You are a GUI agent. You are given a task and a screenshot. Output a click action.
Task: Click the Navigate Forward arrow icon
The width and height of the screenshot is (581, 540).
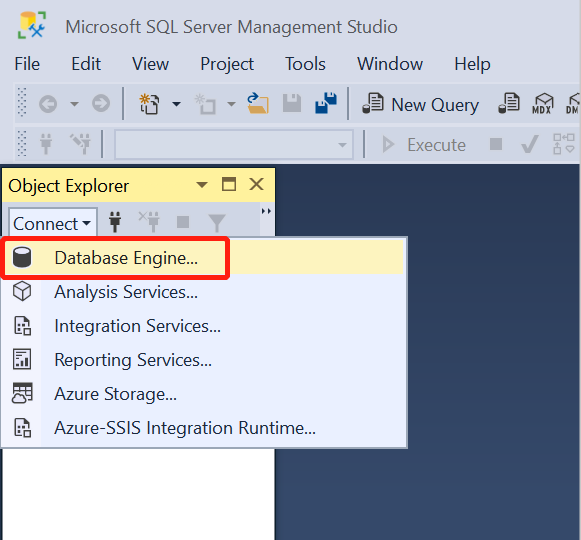point(101,104)
